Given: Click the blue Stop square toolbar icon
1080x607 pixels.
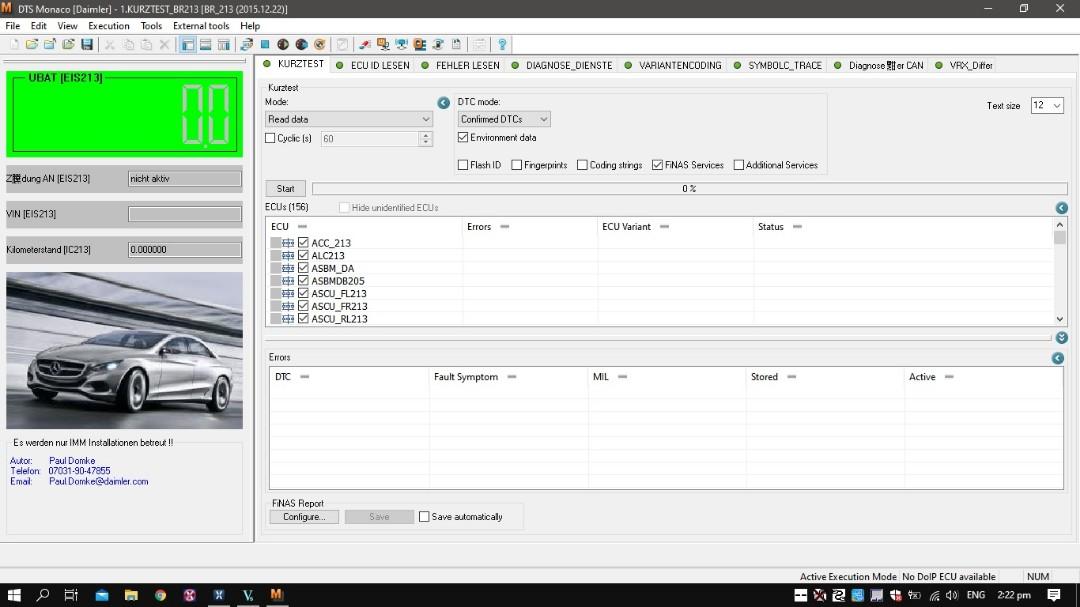Looking at the screenshot, I should tap(265, 45).
